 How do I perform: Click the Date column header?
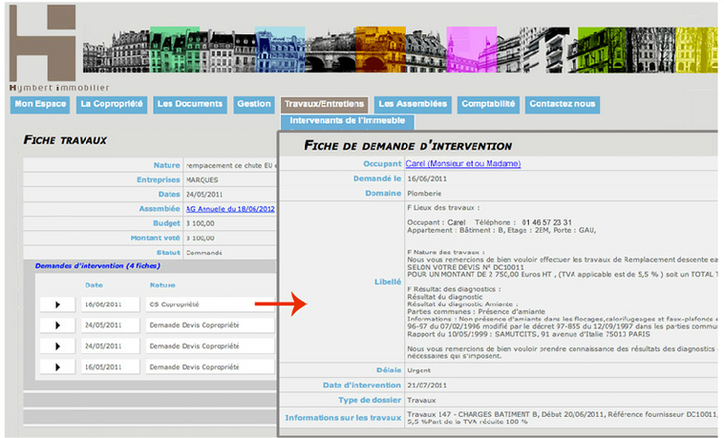pos(94,285)
